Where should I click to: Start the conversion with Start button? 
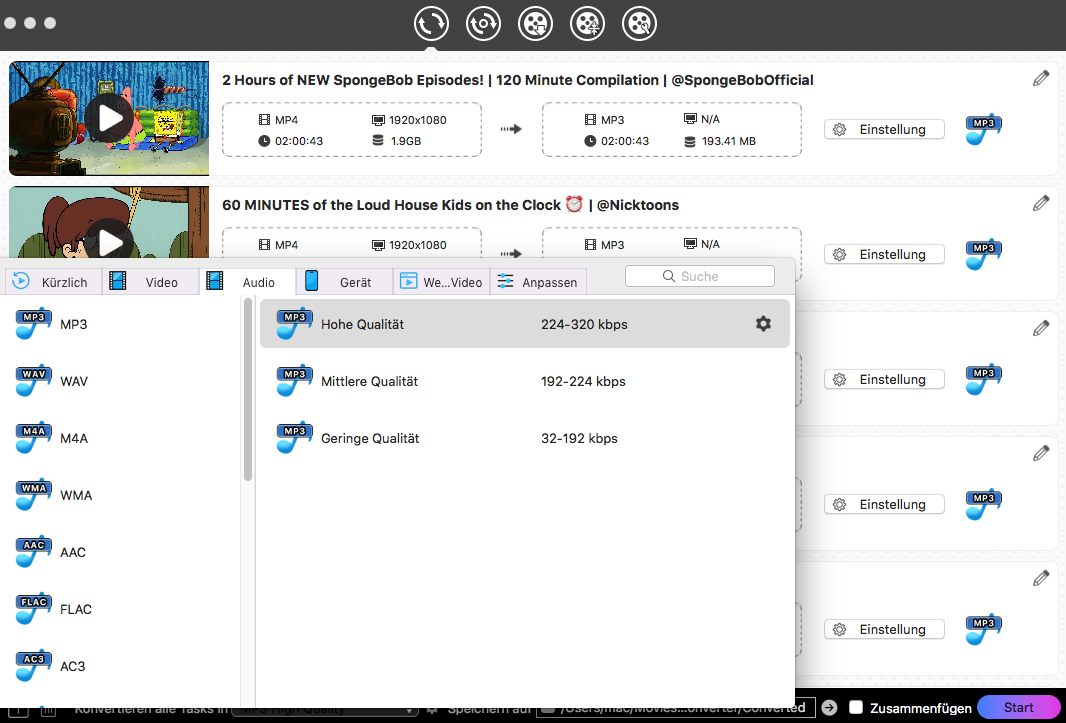[1018, 707]
